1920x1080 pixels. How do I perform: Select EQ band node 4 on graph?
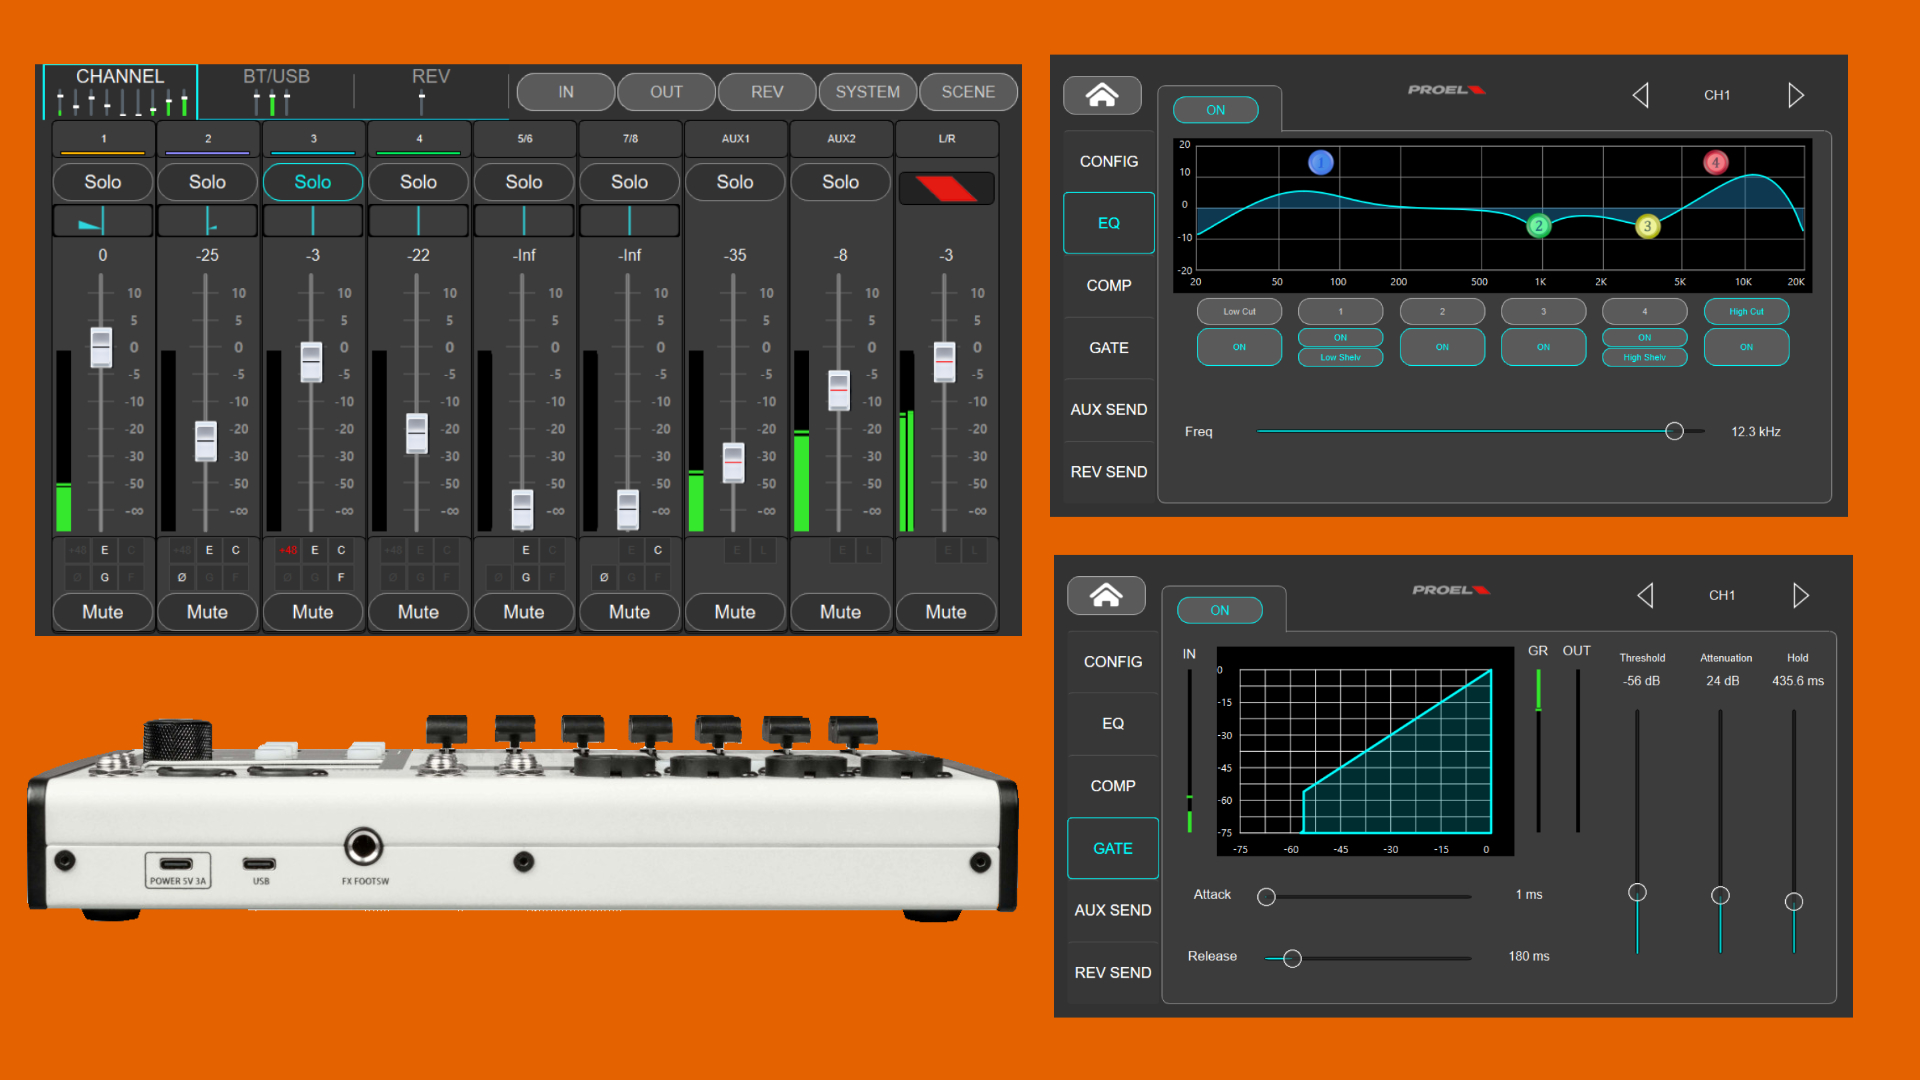[x=1715, y=162]
